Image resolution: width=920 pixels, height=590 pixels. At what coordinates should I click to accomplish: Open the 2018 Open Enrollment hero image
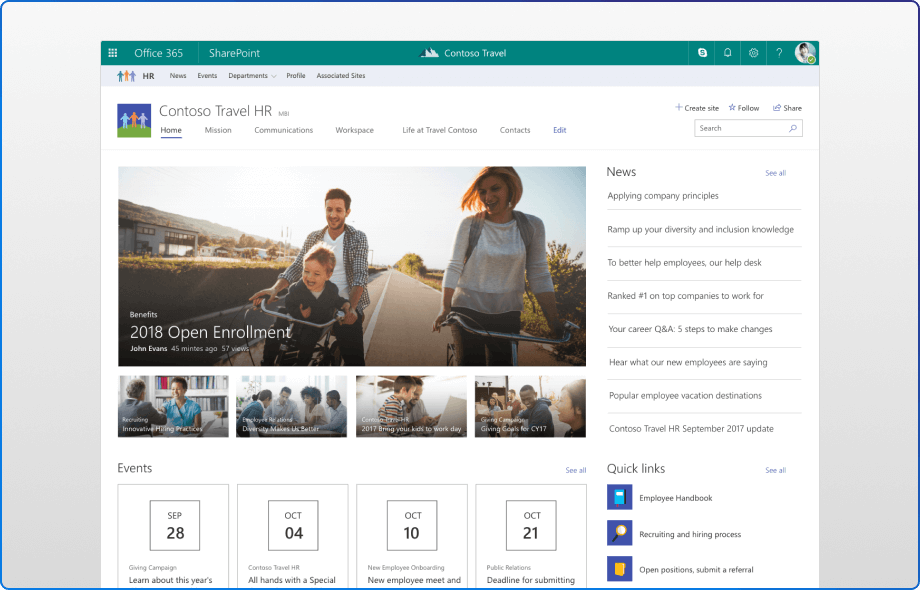[352, 266]
